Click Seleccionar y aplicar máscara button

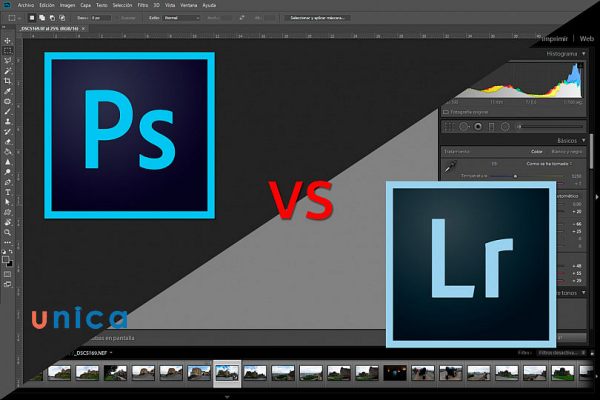(317, 18)
